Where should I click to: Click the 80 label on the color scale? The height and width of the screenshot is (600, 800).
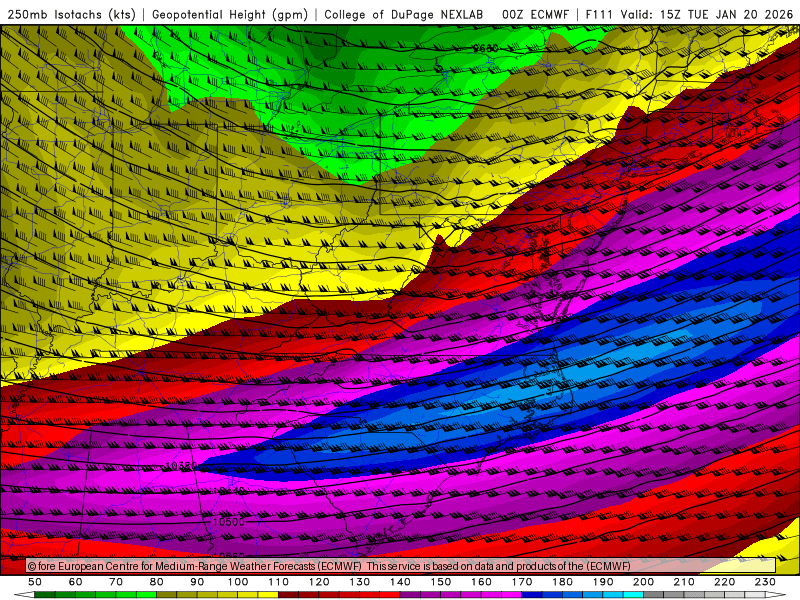pyautogui.click(x=156, y=582)
